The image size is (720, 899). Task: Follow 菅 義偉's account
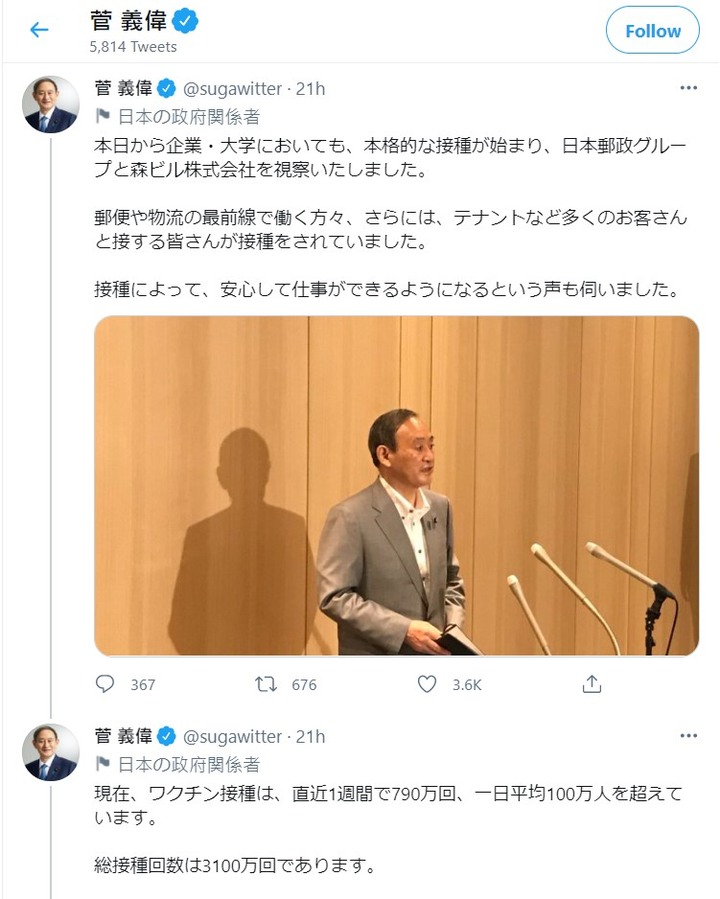click(652, 30)
